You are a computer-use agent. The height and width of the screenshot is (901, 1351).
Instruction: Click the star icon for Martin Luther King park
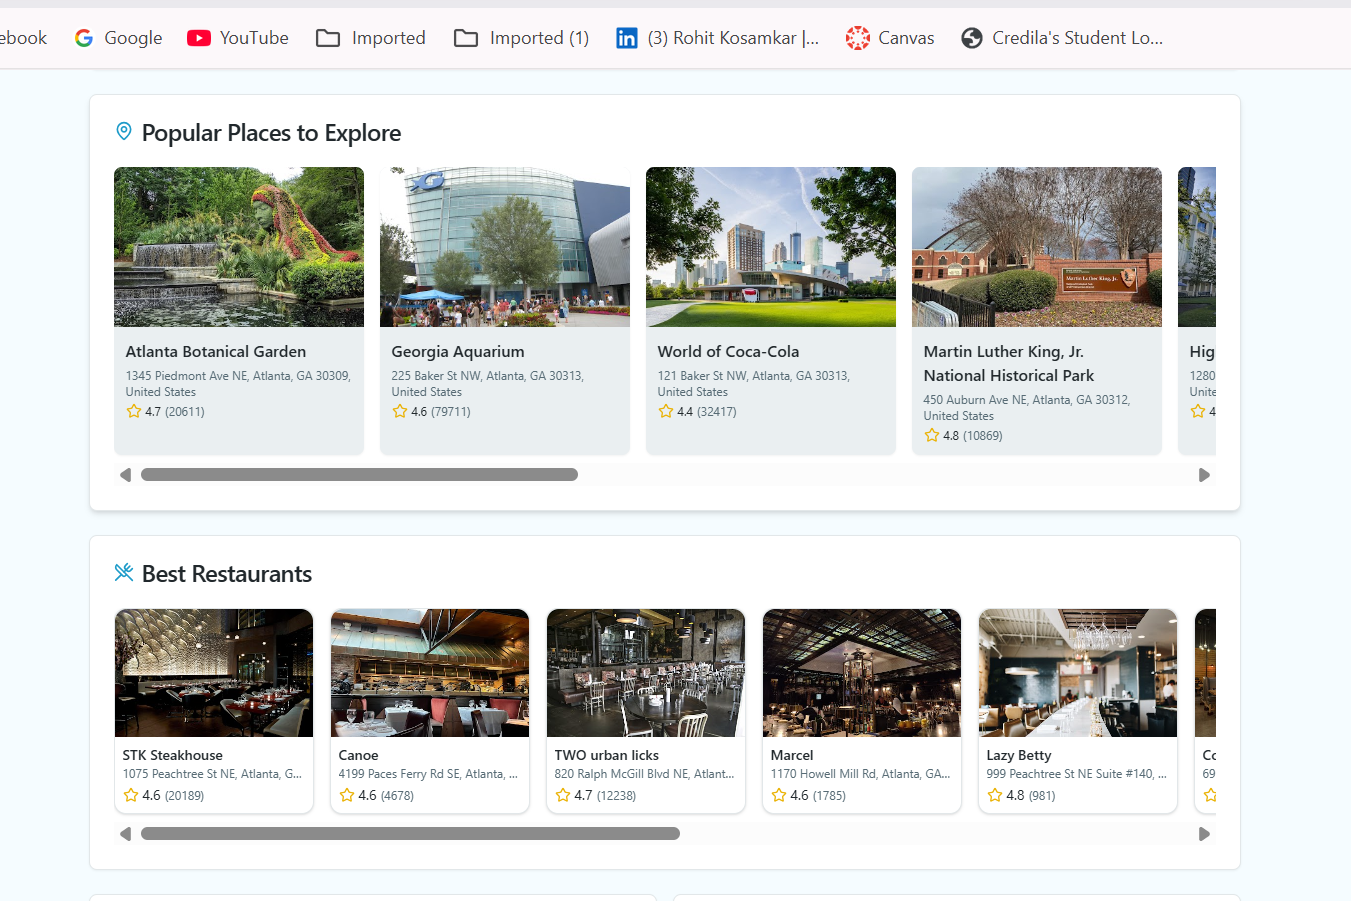pos(932,435)
